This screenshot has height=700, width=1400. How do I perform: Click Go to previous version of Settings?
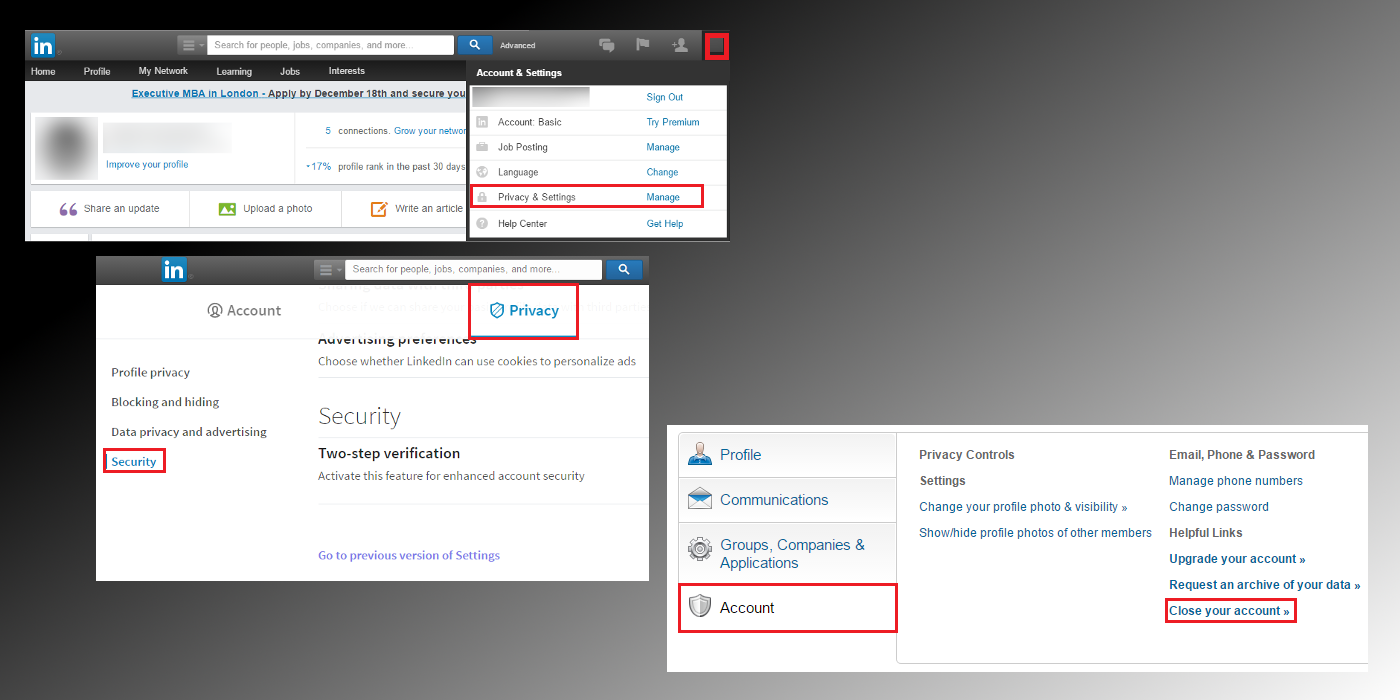409,555
